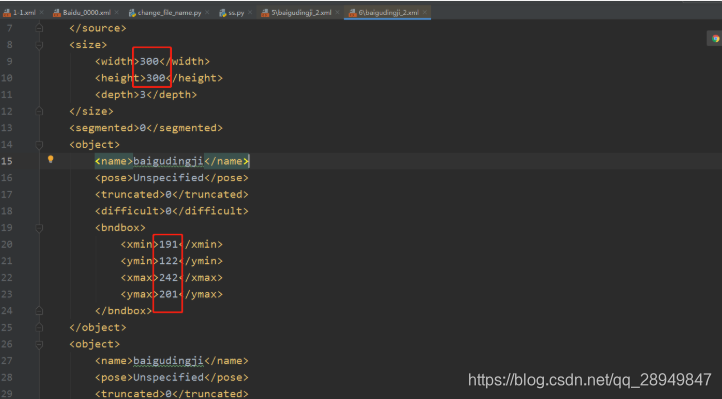Place cursor in depth value 3
This screenshot has height=399, width=722.
[143, 94]
